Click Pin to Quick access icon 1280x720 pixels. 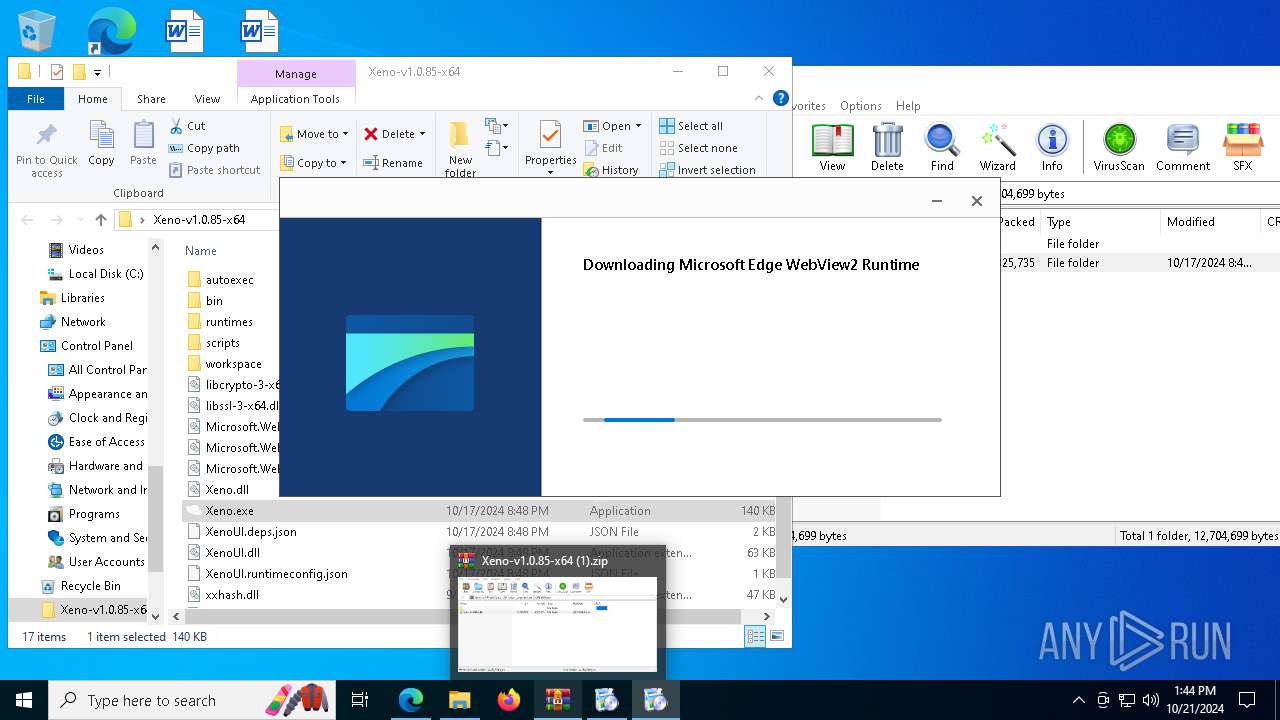point(46,150)
